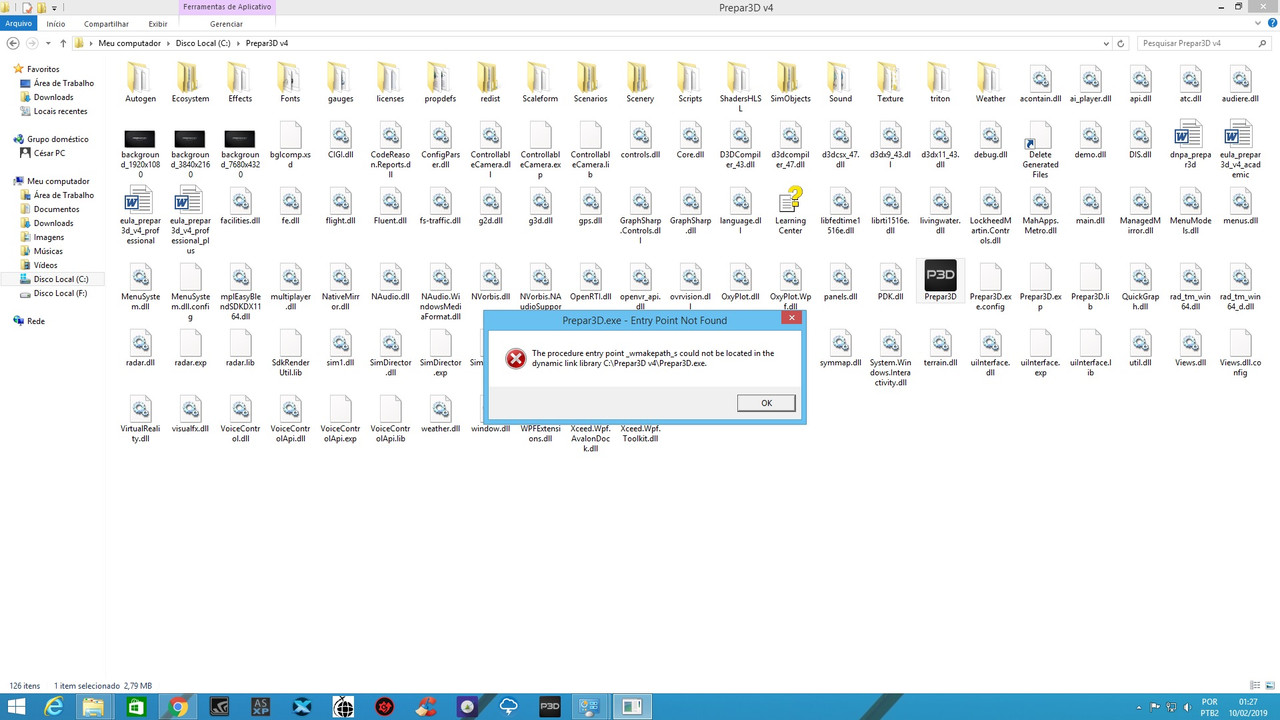Screen dimensions: 1280x720
Task: Select the Autogen folder icon
Action: (140, 77)
